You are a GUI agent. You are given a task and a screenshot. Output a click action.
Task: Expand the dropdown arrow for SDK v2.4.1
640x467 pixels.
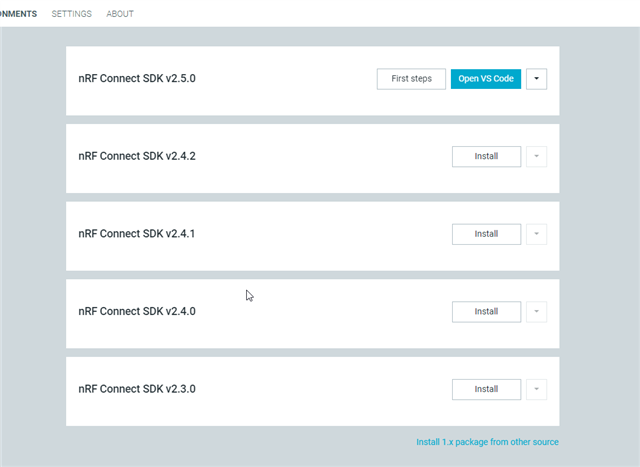click(x=536, y=234)
